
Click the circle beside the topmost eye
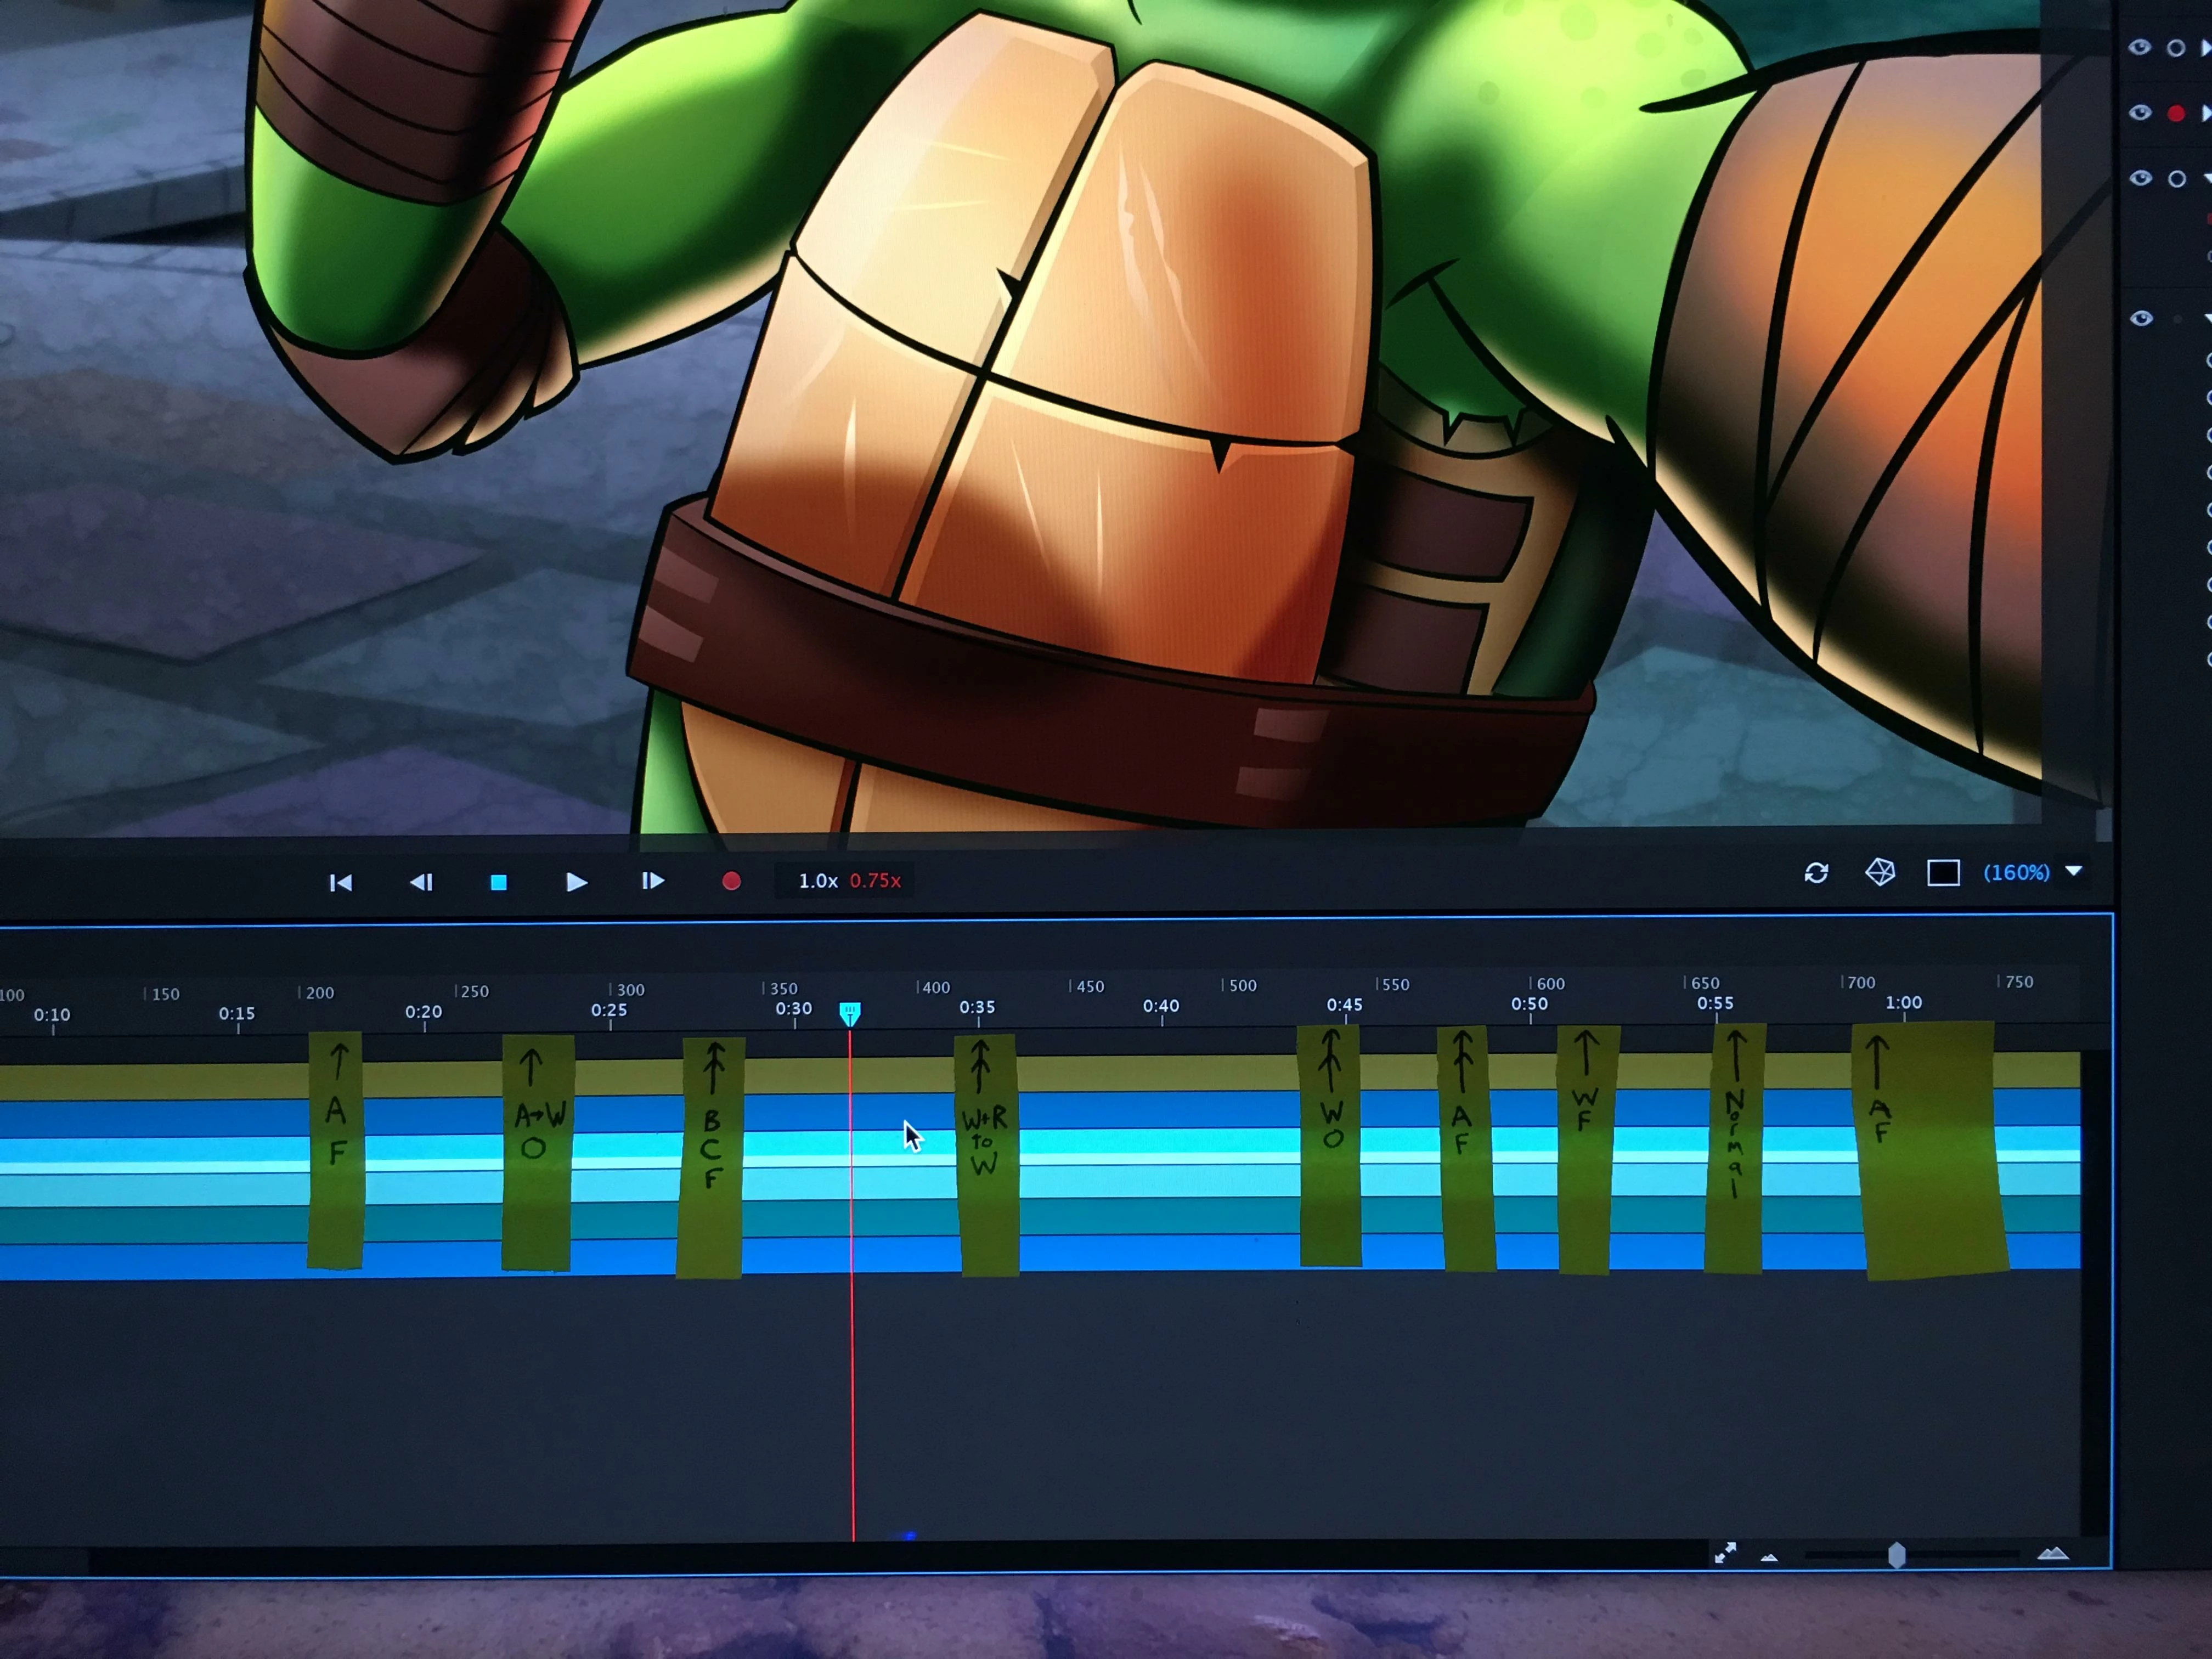[2175, 48]
